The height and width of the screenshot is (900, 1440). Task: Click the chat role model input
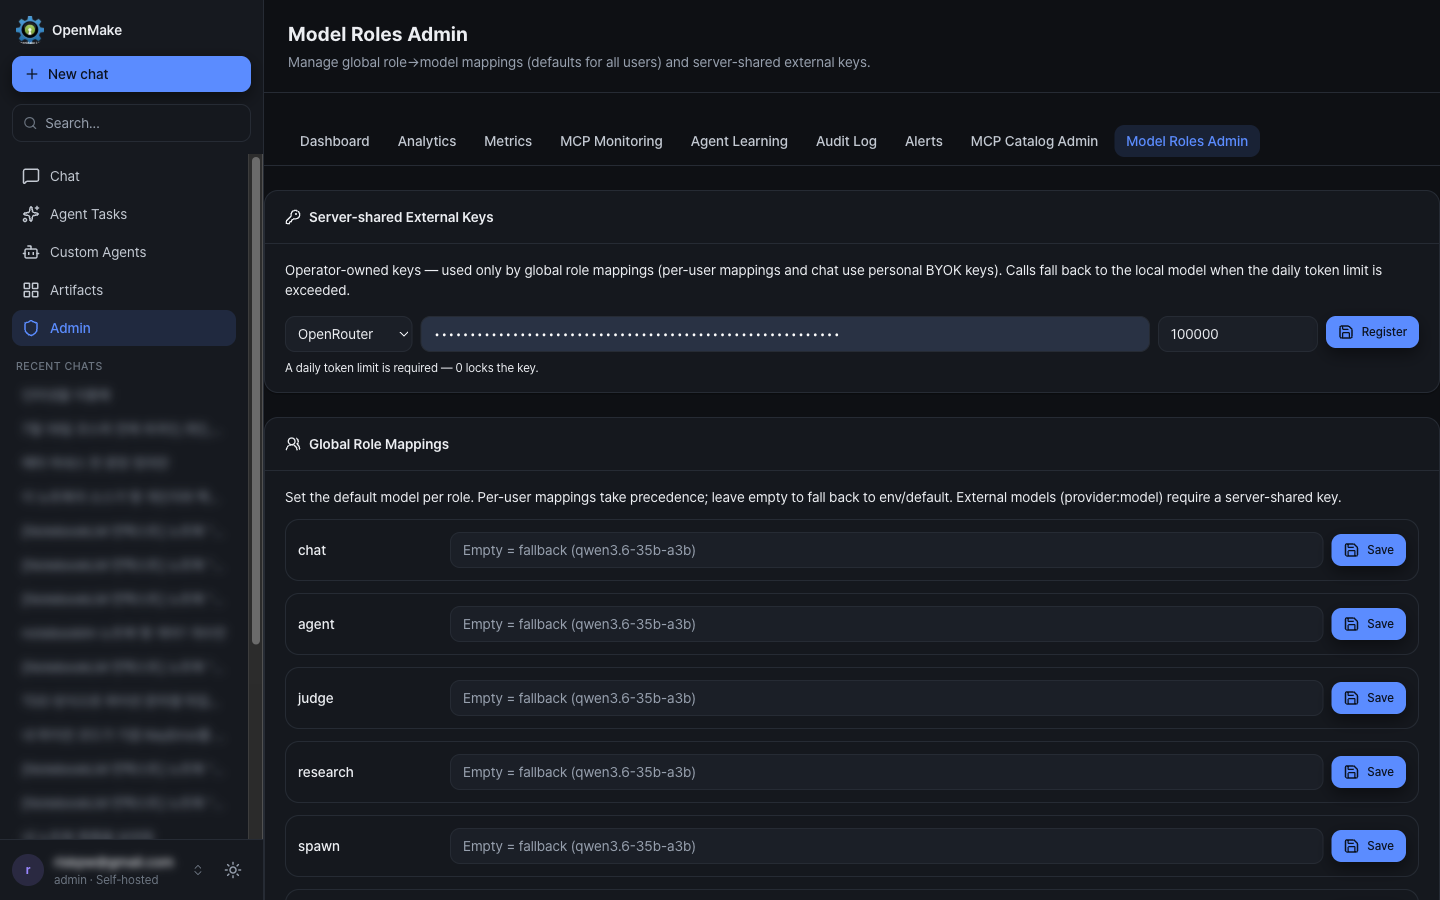click(886, 550)
